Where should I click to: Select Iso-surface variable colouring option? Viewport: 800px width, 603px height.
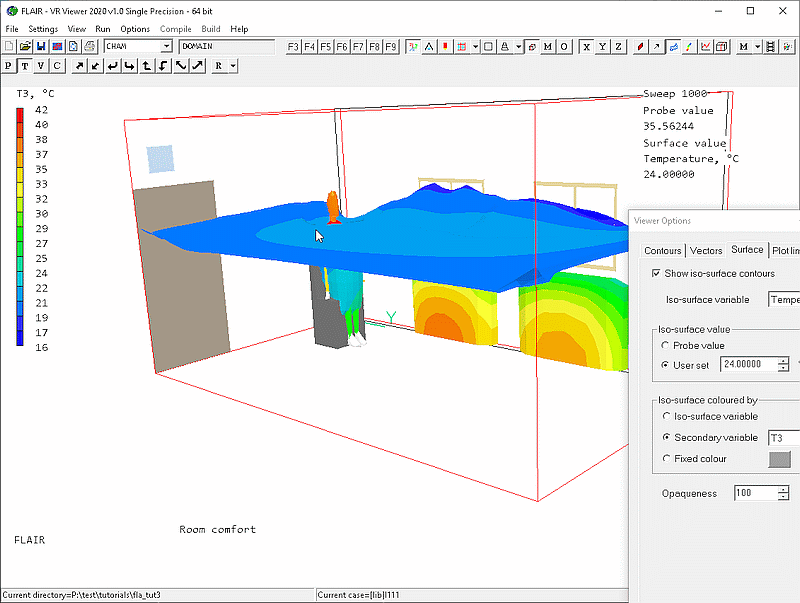point(667,416)
